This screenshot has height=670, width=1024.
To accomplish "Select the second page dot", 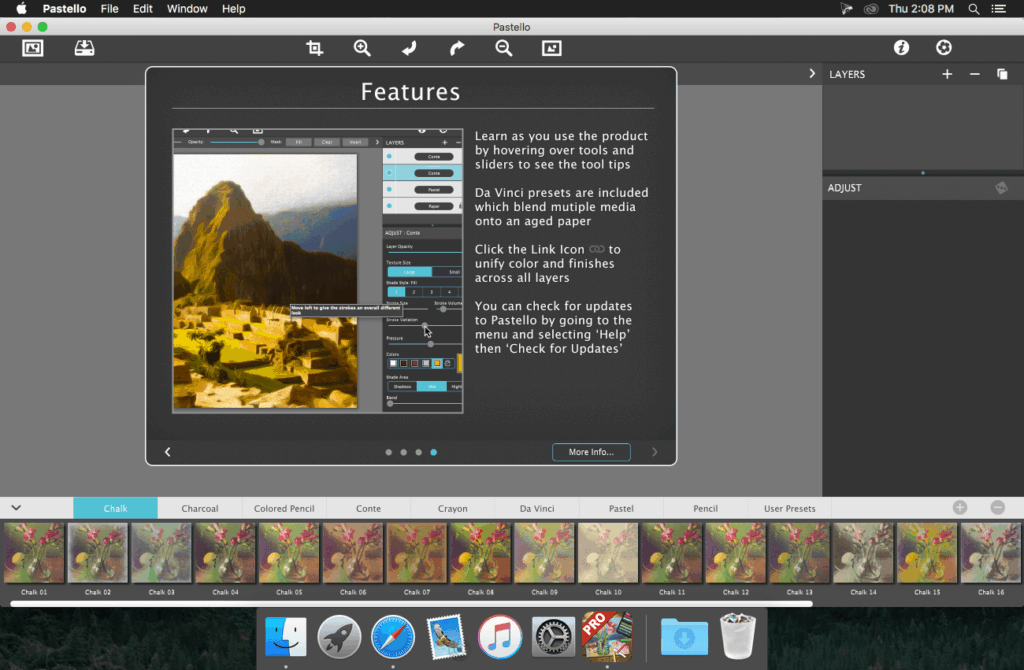I will click(x=404, y=452).
